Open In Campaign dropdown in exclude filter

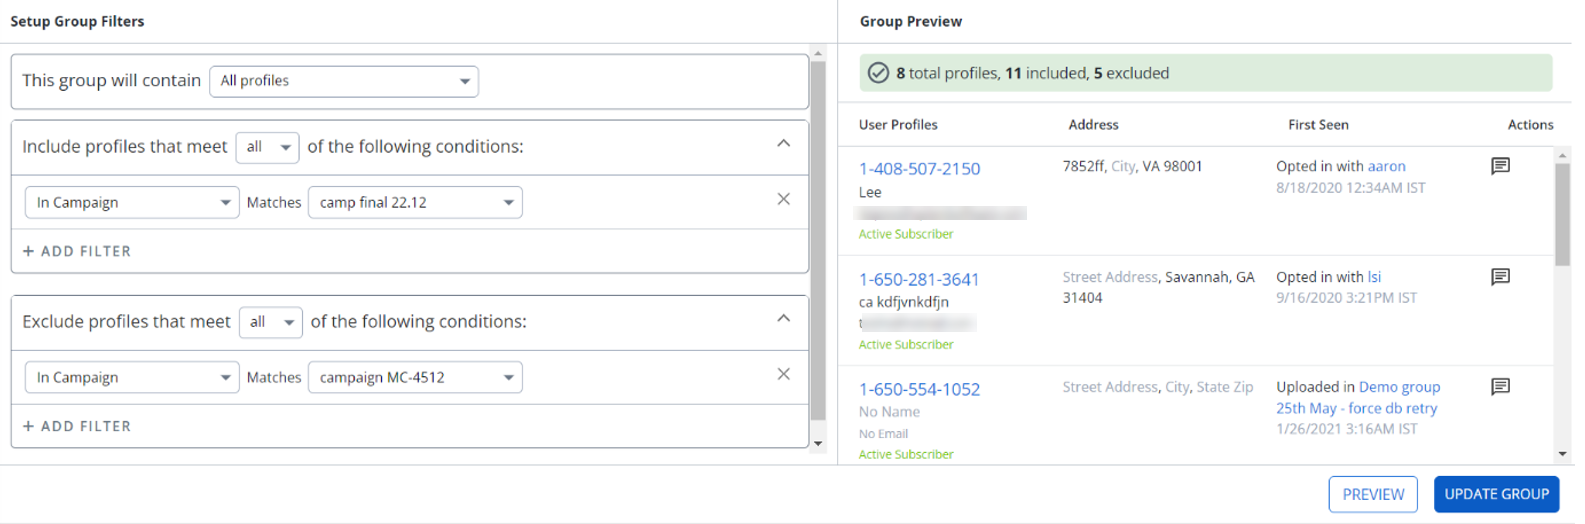pos(132,378)
